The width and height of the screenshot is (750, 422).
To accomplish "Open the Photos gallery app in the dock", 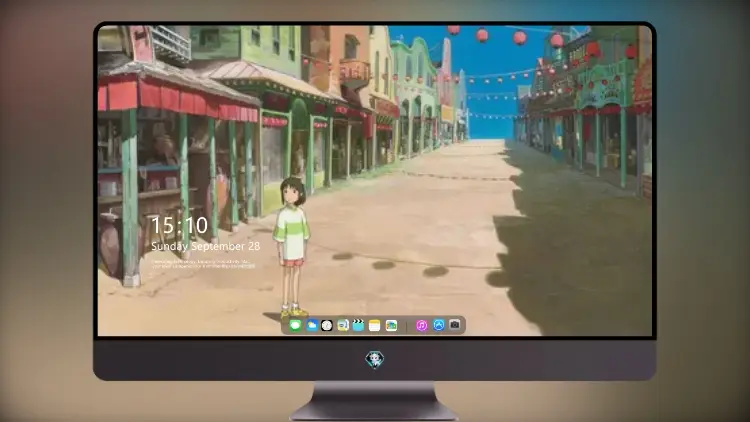I will click(391, 325).
